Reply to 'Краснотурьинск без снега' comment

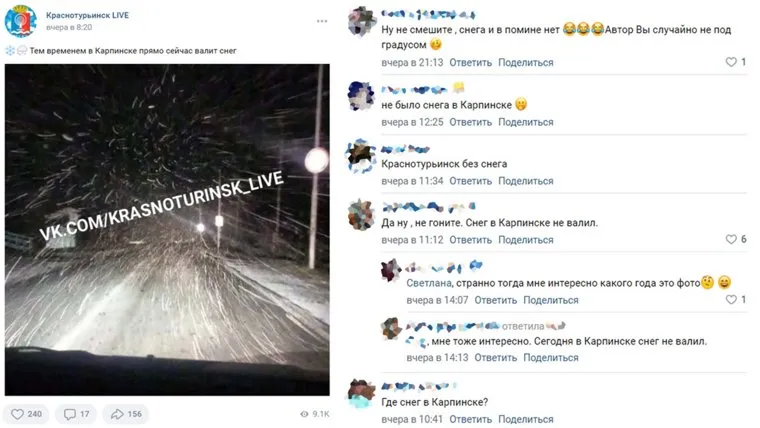tap(470, 181)
